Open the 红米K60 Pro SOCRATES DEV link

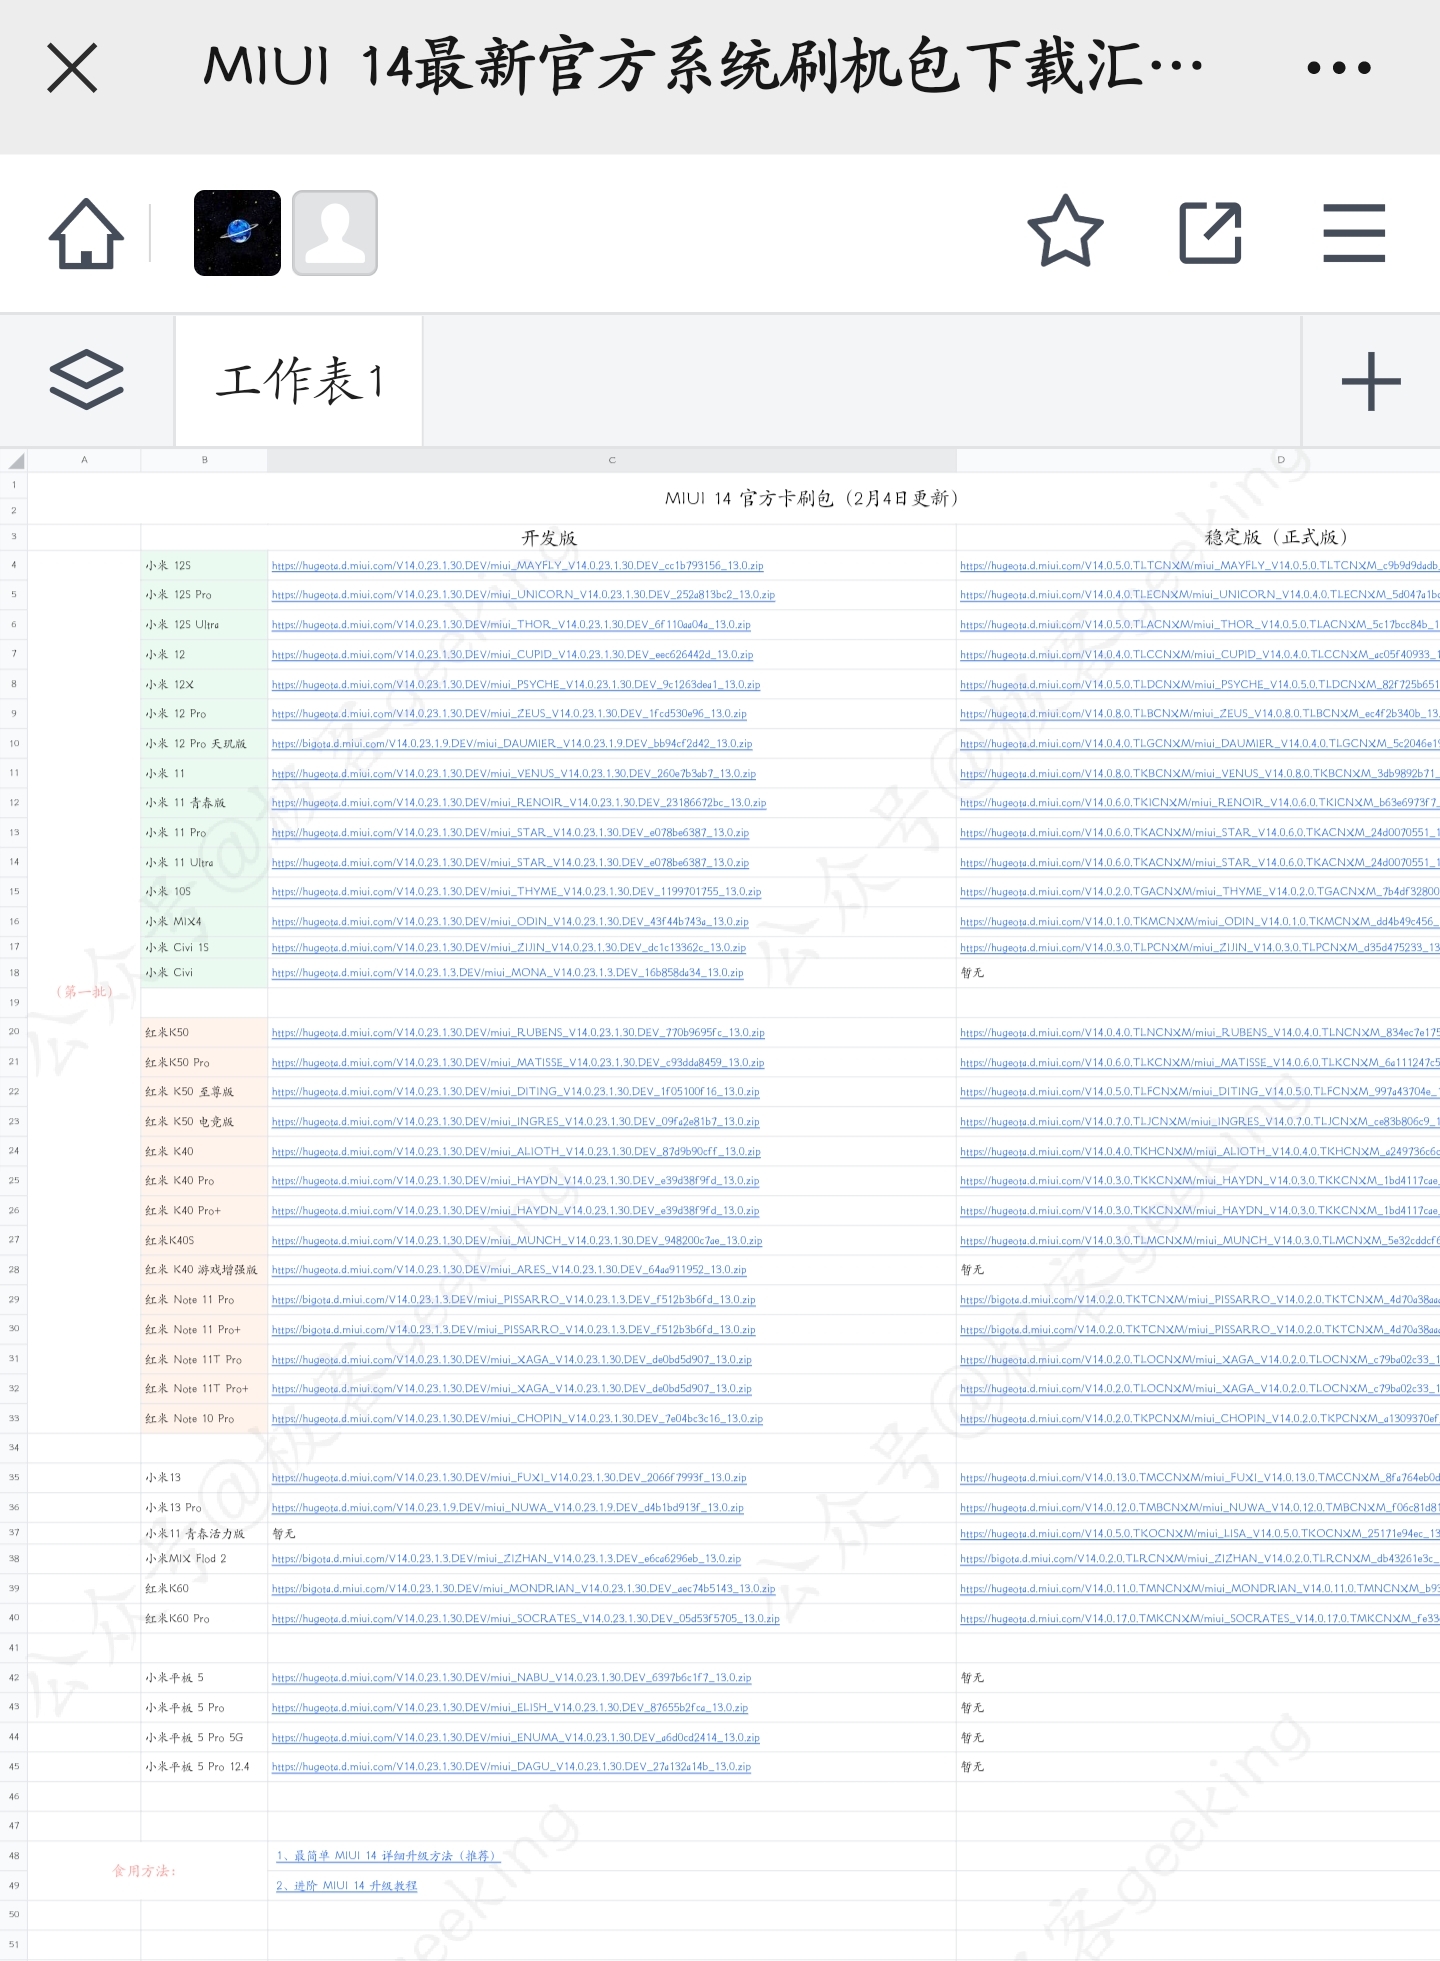coord(526,1619)
